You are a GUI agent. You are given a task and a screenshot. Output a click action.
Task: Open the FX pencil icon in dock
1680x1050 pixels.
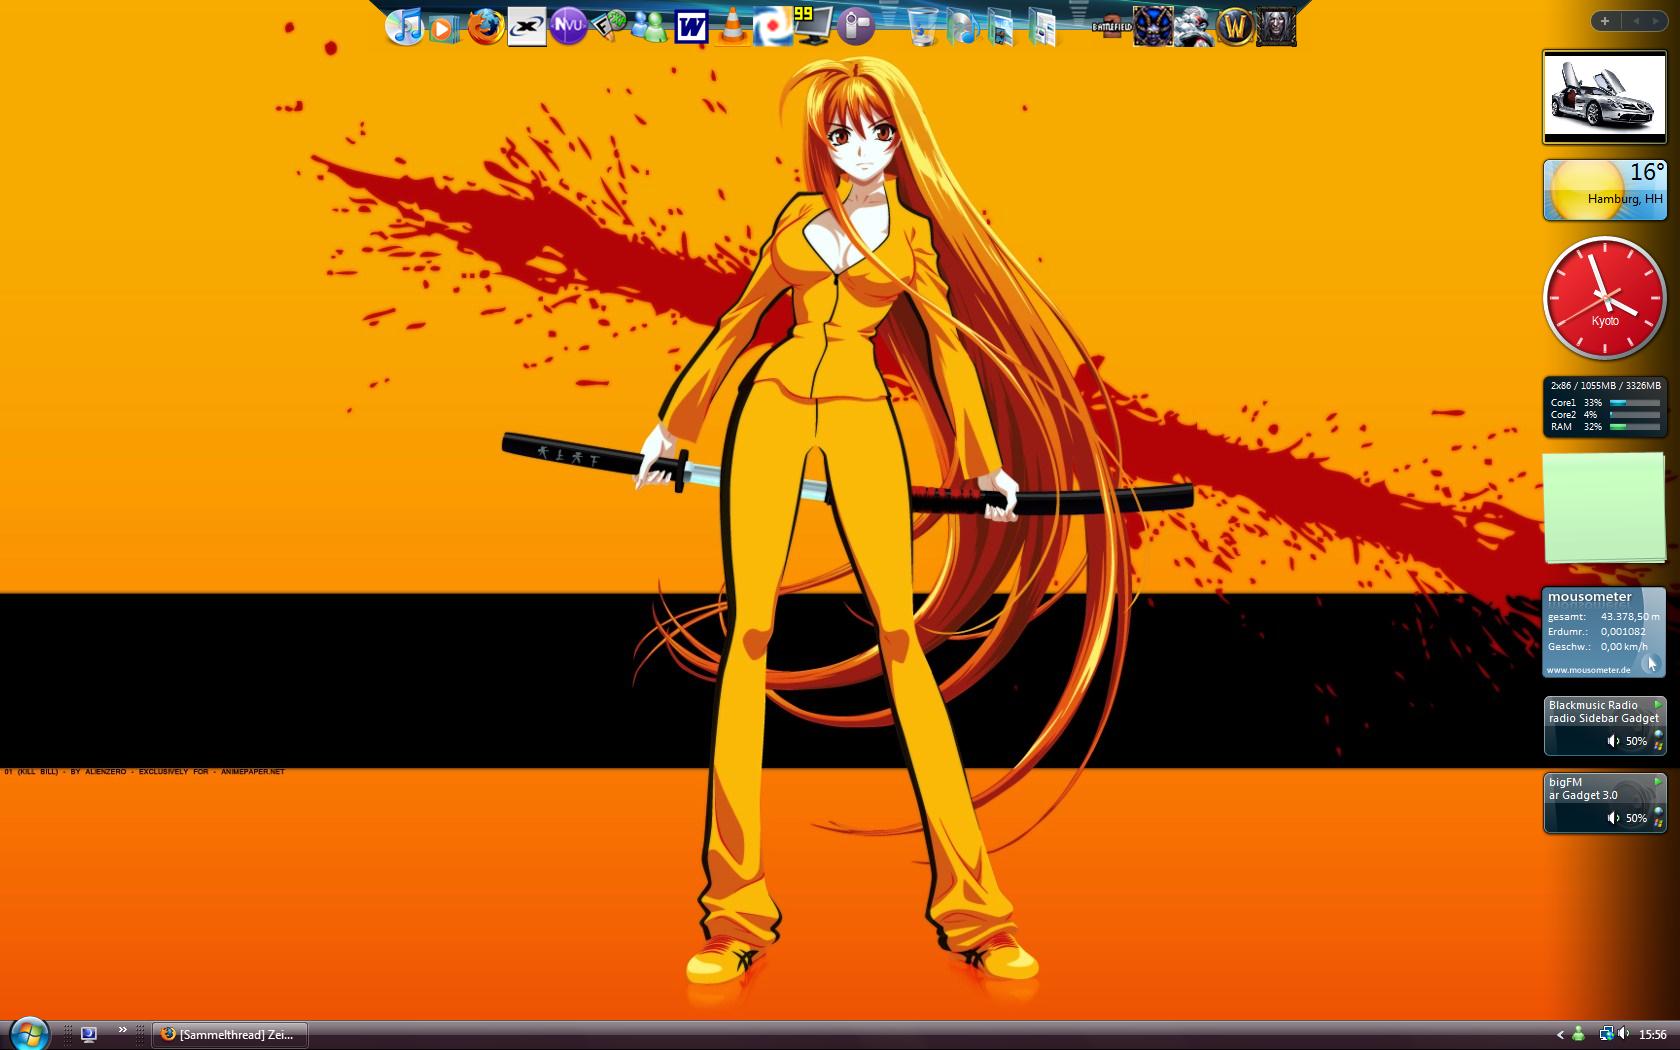pos(609,25)
